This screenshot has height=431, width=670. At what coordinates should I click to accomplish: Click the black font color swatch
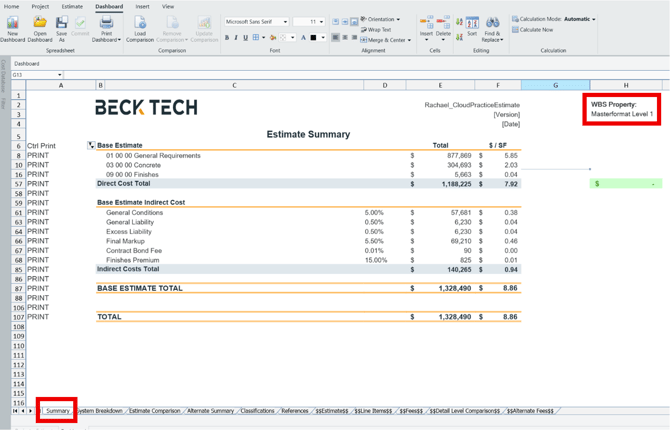click(313, 38)
